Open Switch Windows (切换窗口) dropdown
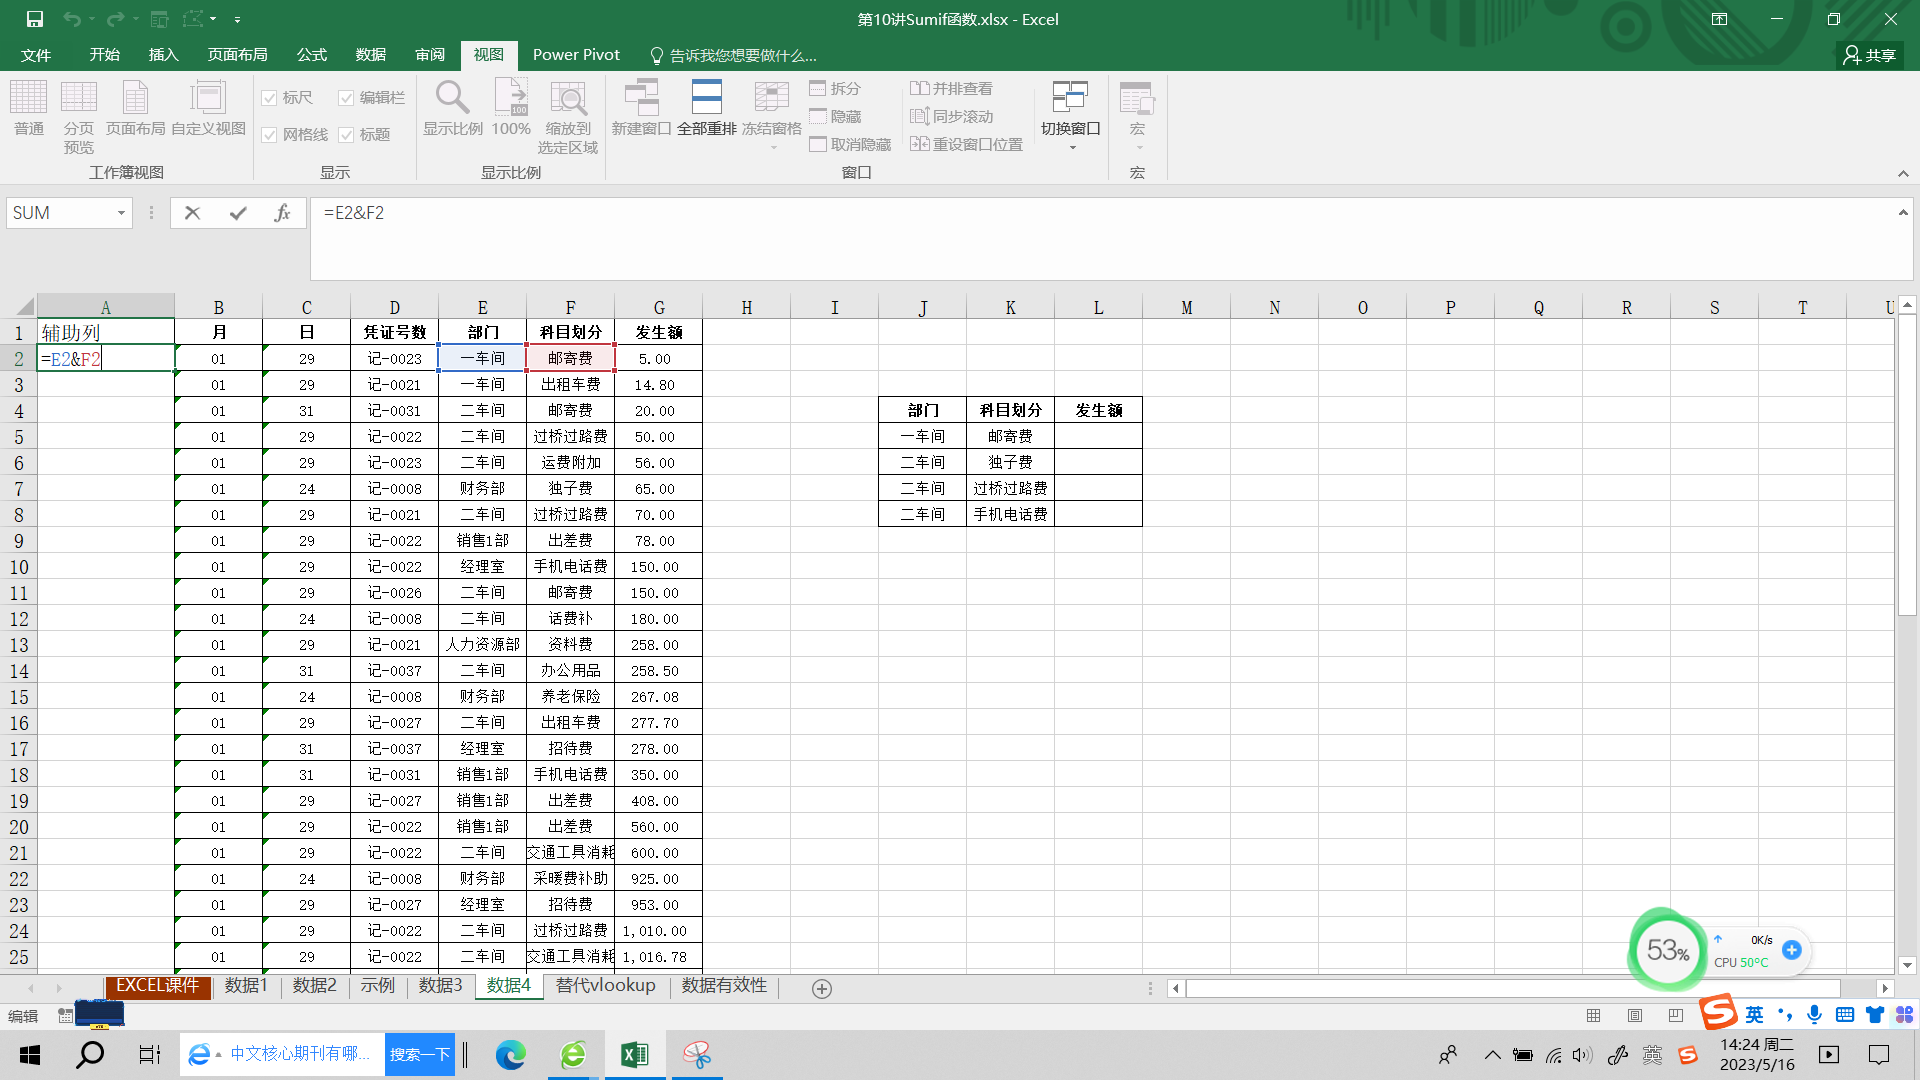 click(1071, 115)
